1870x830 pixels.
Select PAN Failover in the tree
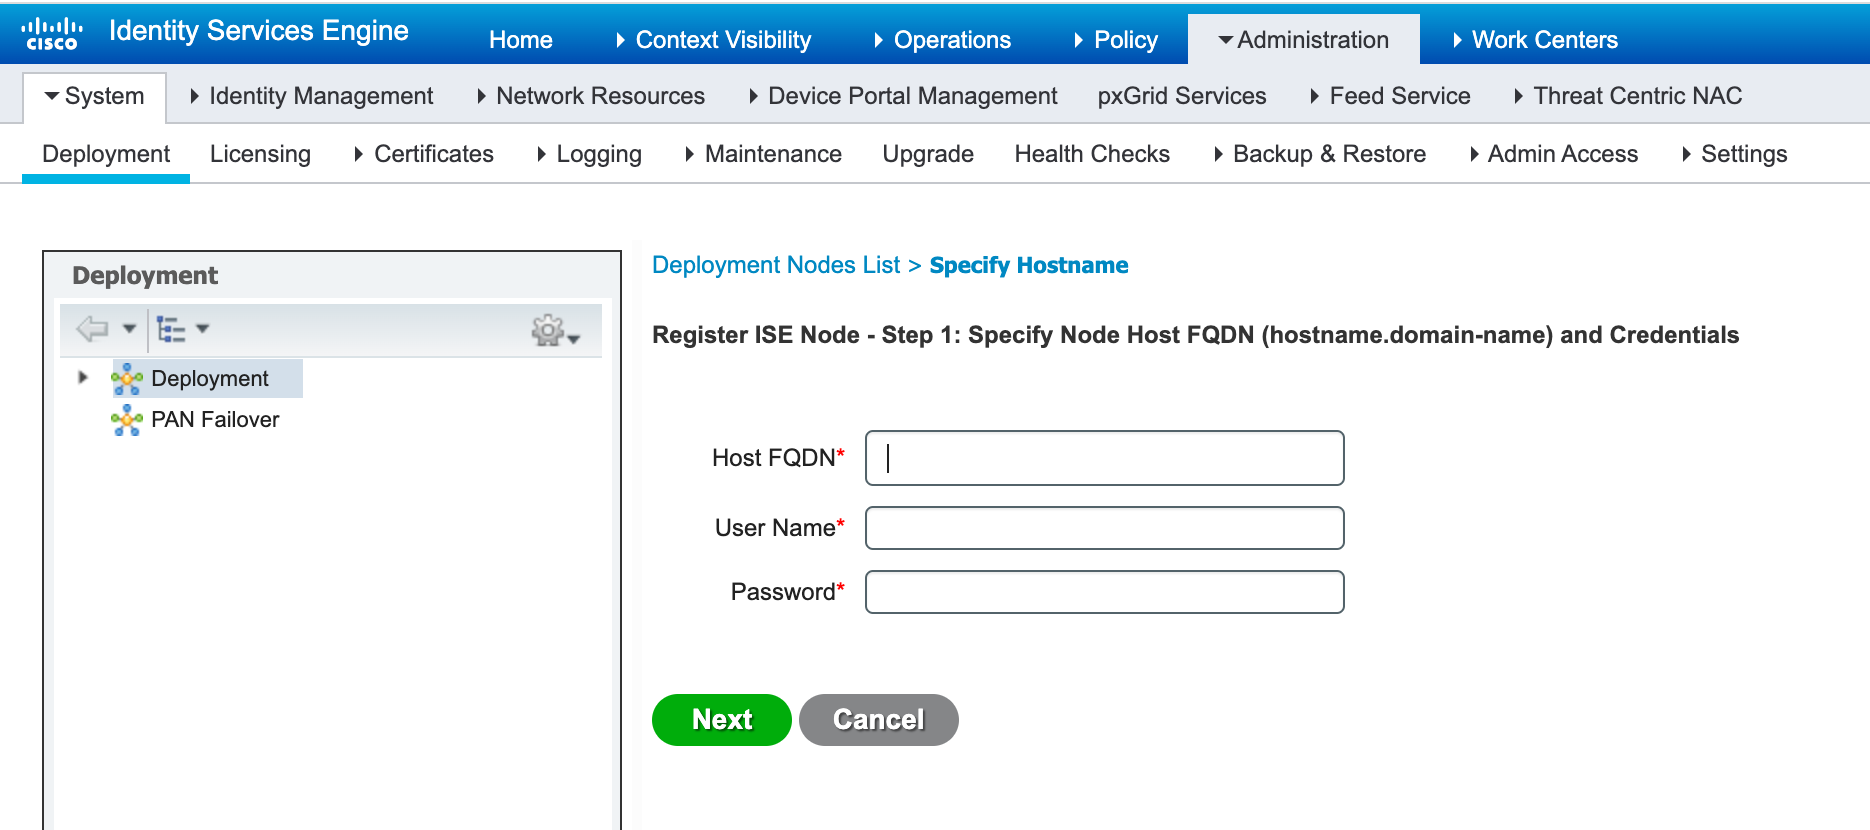pyautogui.click(x=215, y=420)
